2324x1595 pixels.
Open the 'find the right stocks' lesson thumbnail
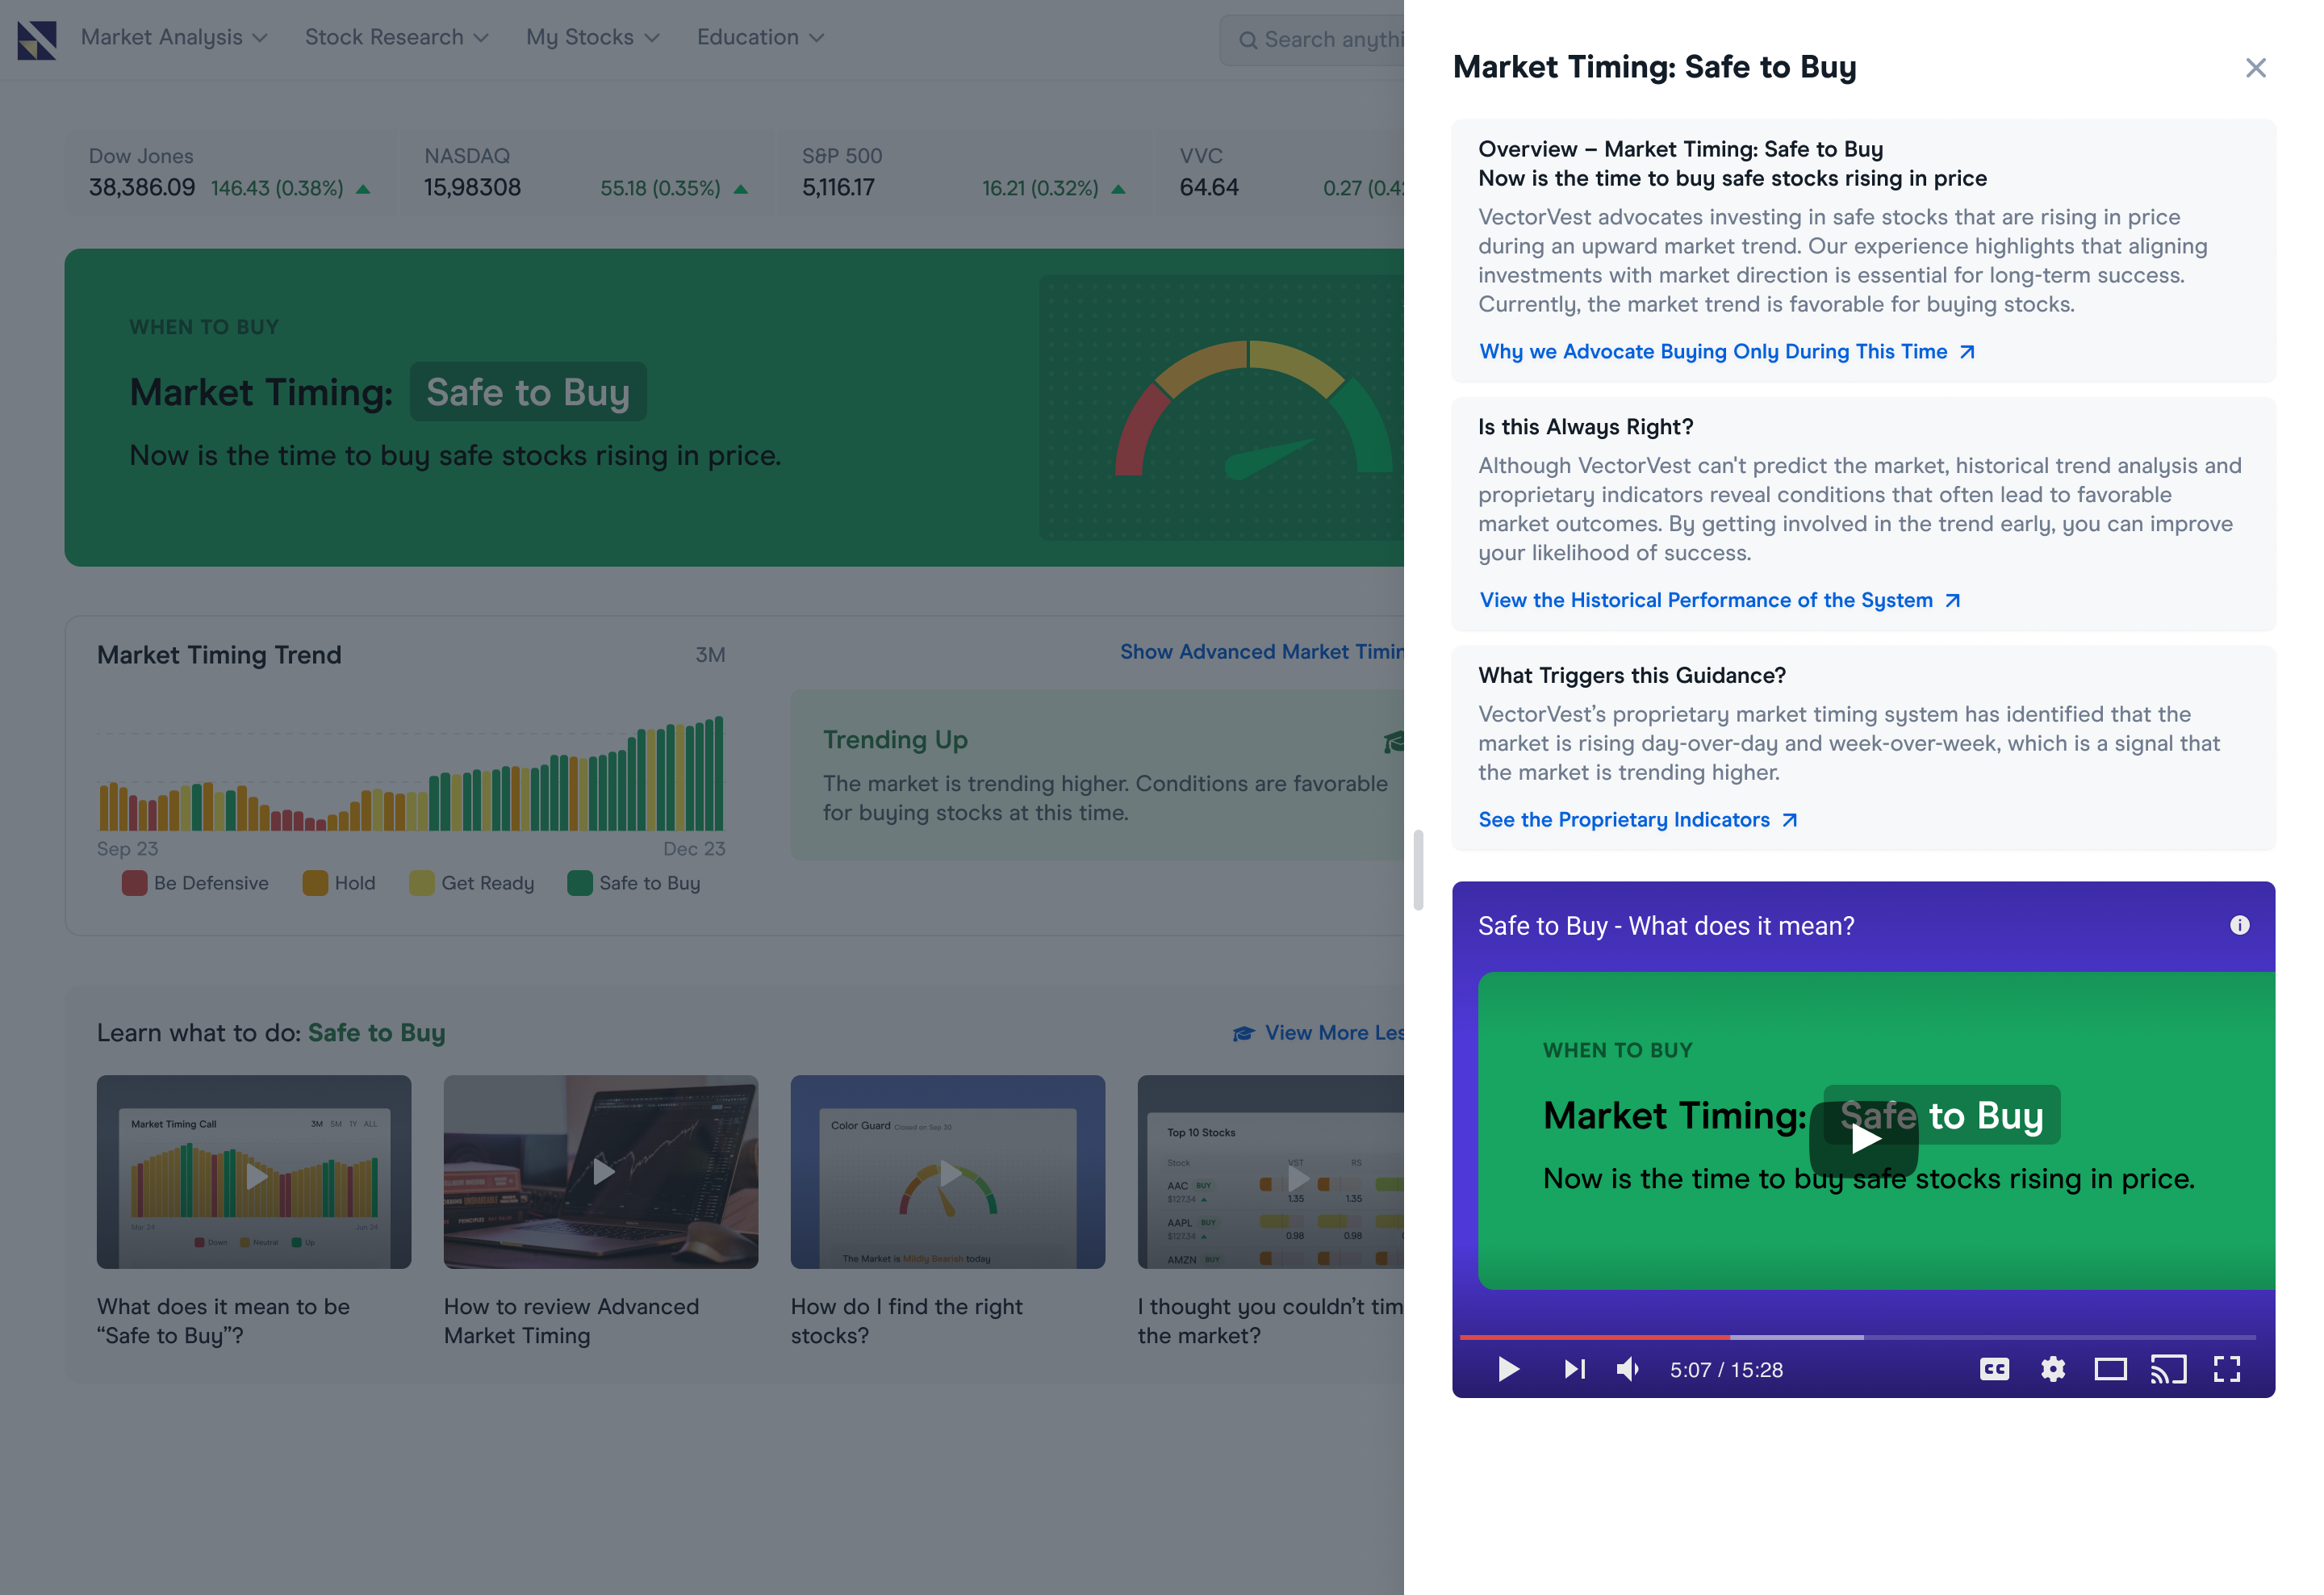(948, 1172)
